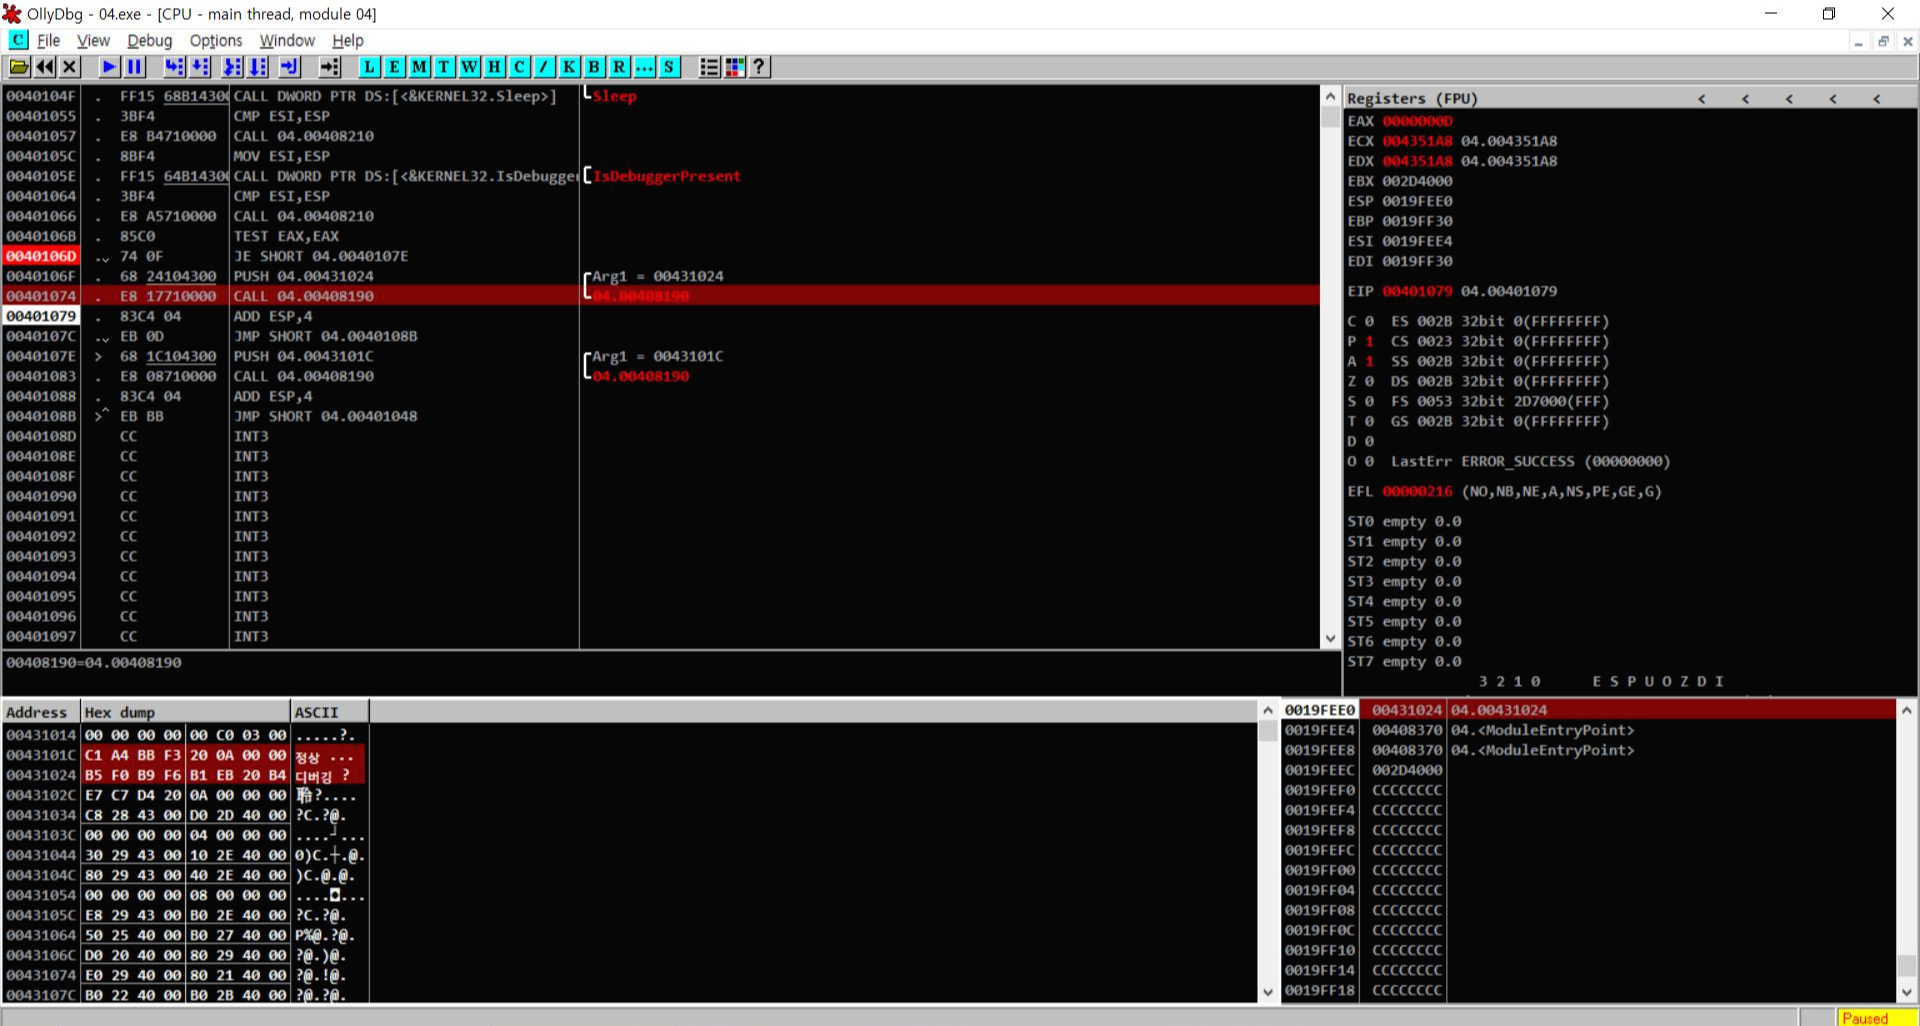The image size is (1920, 1026).
Task: Show the Breakpoints window (B)
Action: click(594, 67)
